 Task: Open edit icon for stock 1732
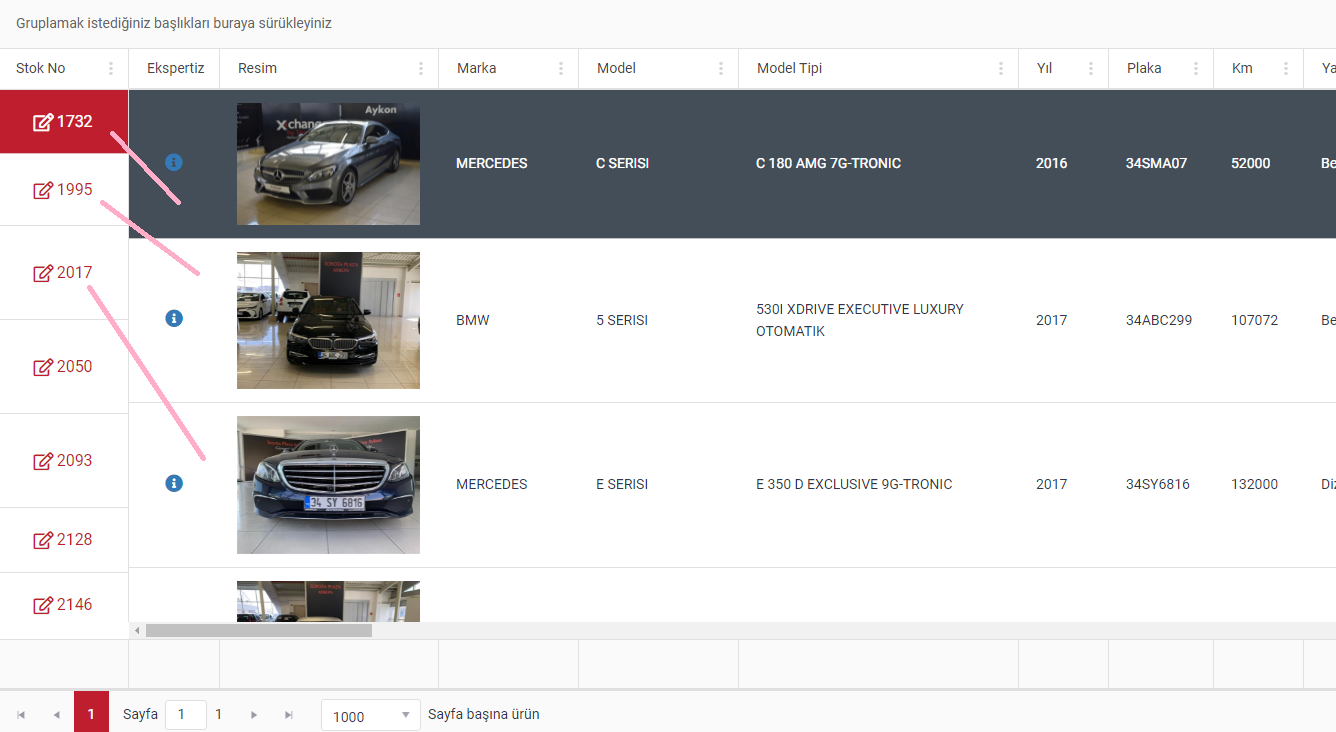(x=43, y=122)
